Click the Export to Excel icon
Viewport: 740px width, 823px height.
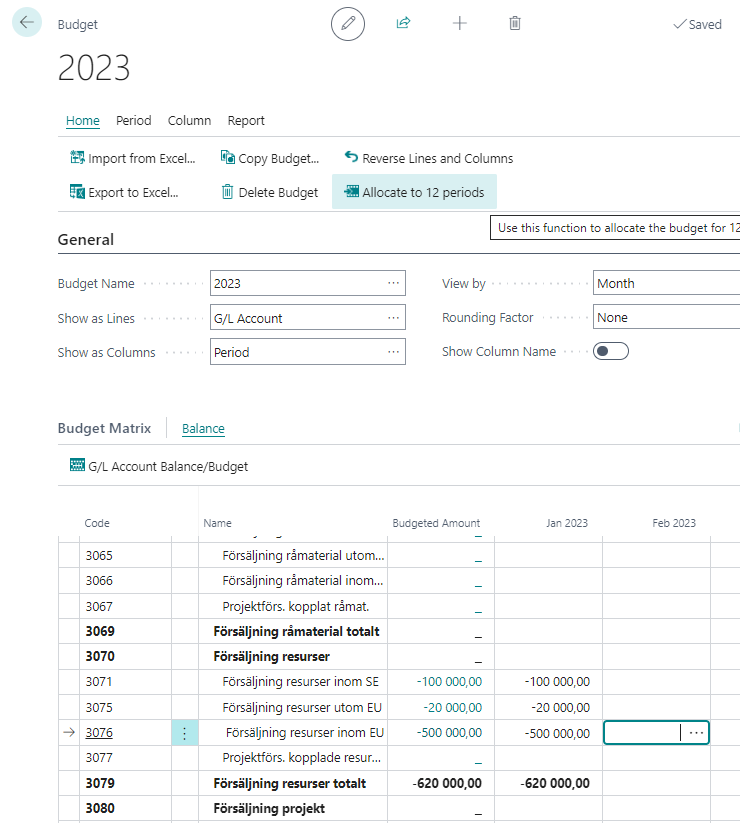pyautogui.click(x=77, y=192)
